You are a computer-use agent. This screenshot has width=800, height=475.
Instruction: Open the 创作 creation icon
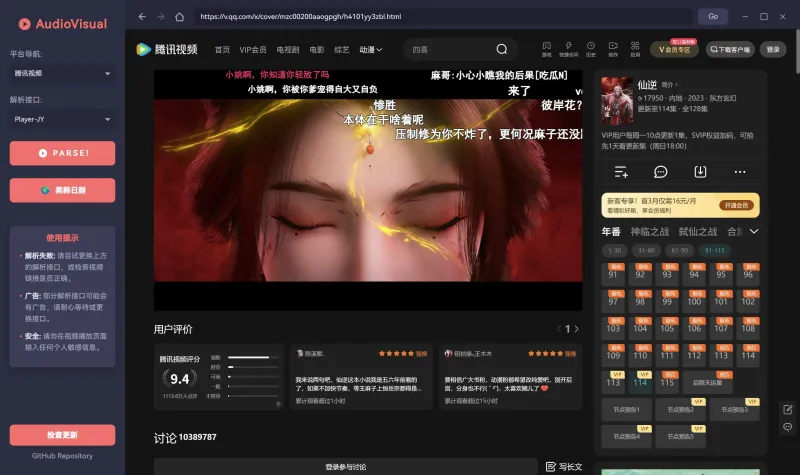pos(613,49)
